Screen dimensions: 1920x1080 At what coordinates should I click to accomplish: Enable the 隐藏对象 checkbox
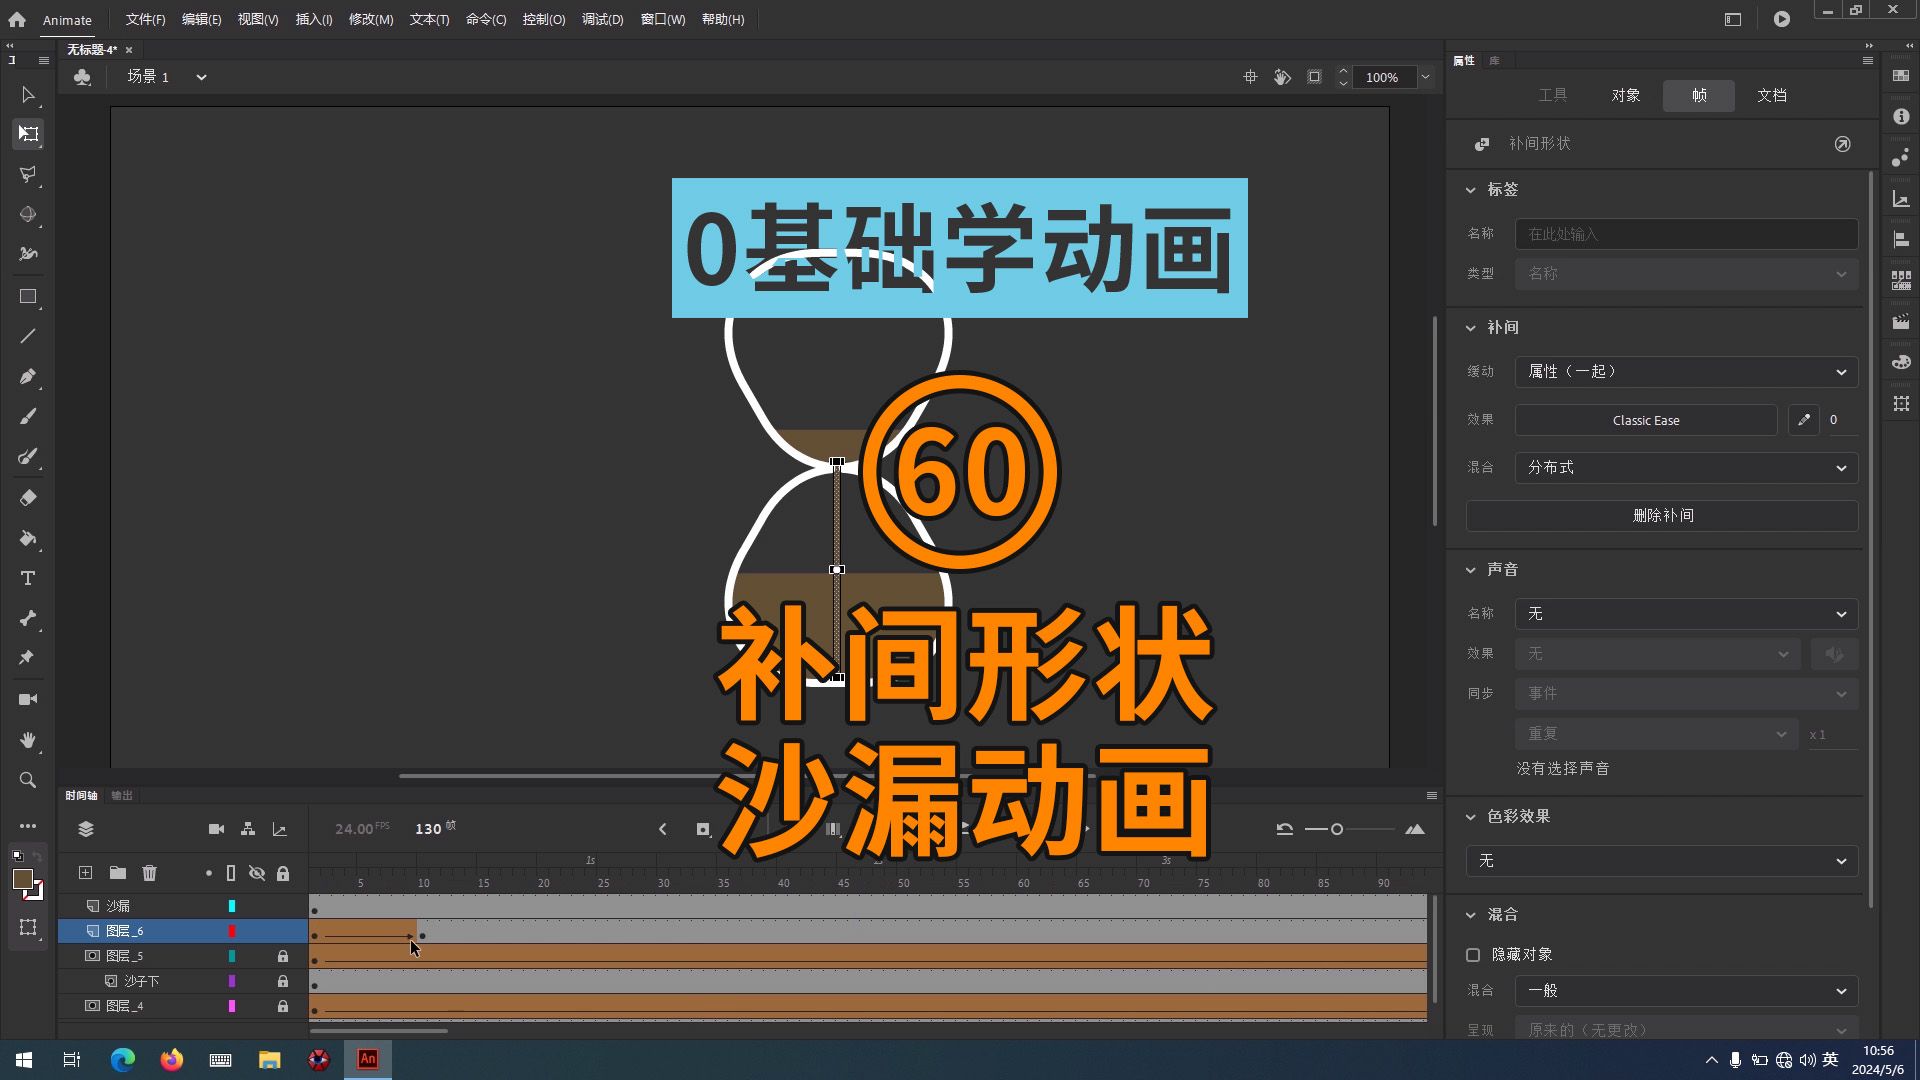click(x=1472, y=954)
